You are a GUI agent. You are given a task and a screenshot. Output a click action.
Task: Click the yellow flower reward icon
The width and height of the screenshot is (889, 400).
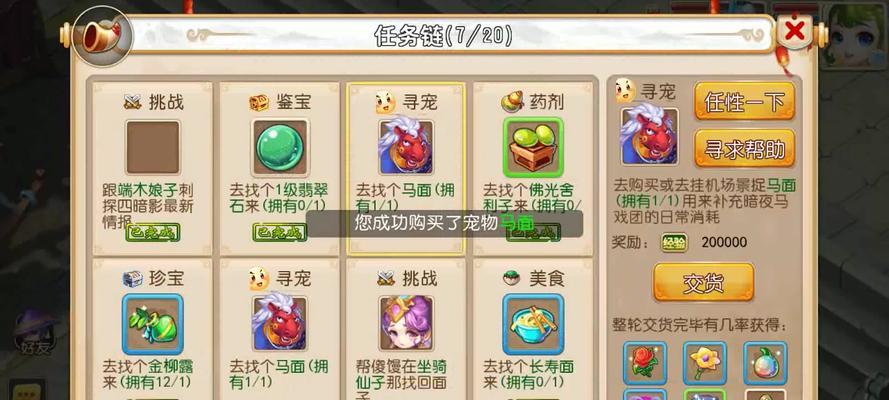click(704, 363)
